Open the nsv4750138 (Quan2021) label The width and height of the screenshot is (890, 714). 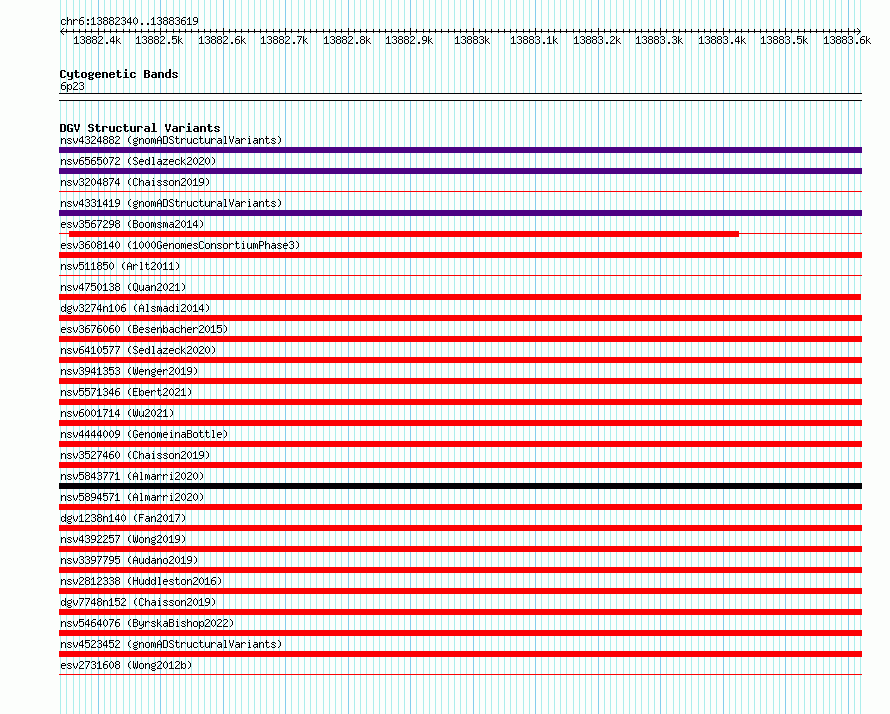pos(123,287)
